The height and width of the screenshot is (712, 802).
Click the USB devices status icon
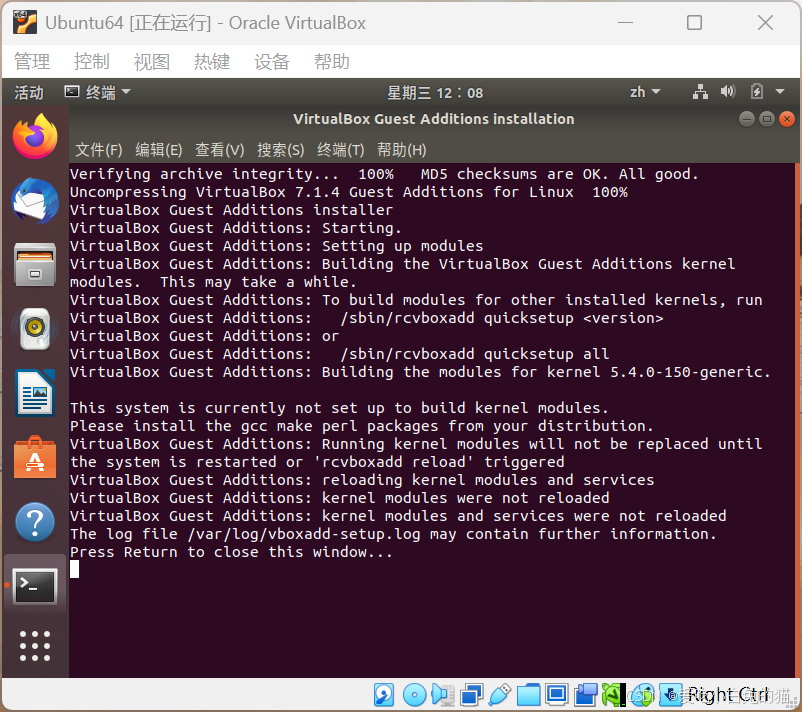[500, 695]
